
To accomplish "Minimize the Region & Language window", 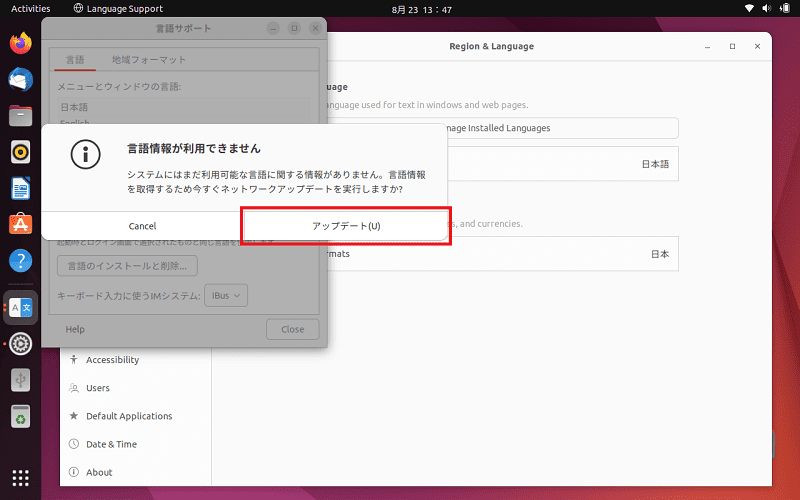I will (x=708, y=46).
